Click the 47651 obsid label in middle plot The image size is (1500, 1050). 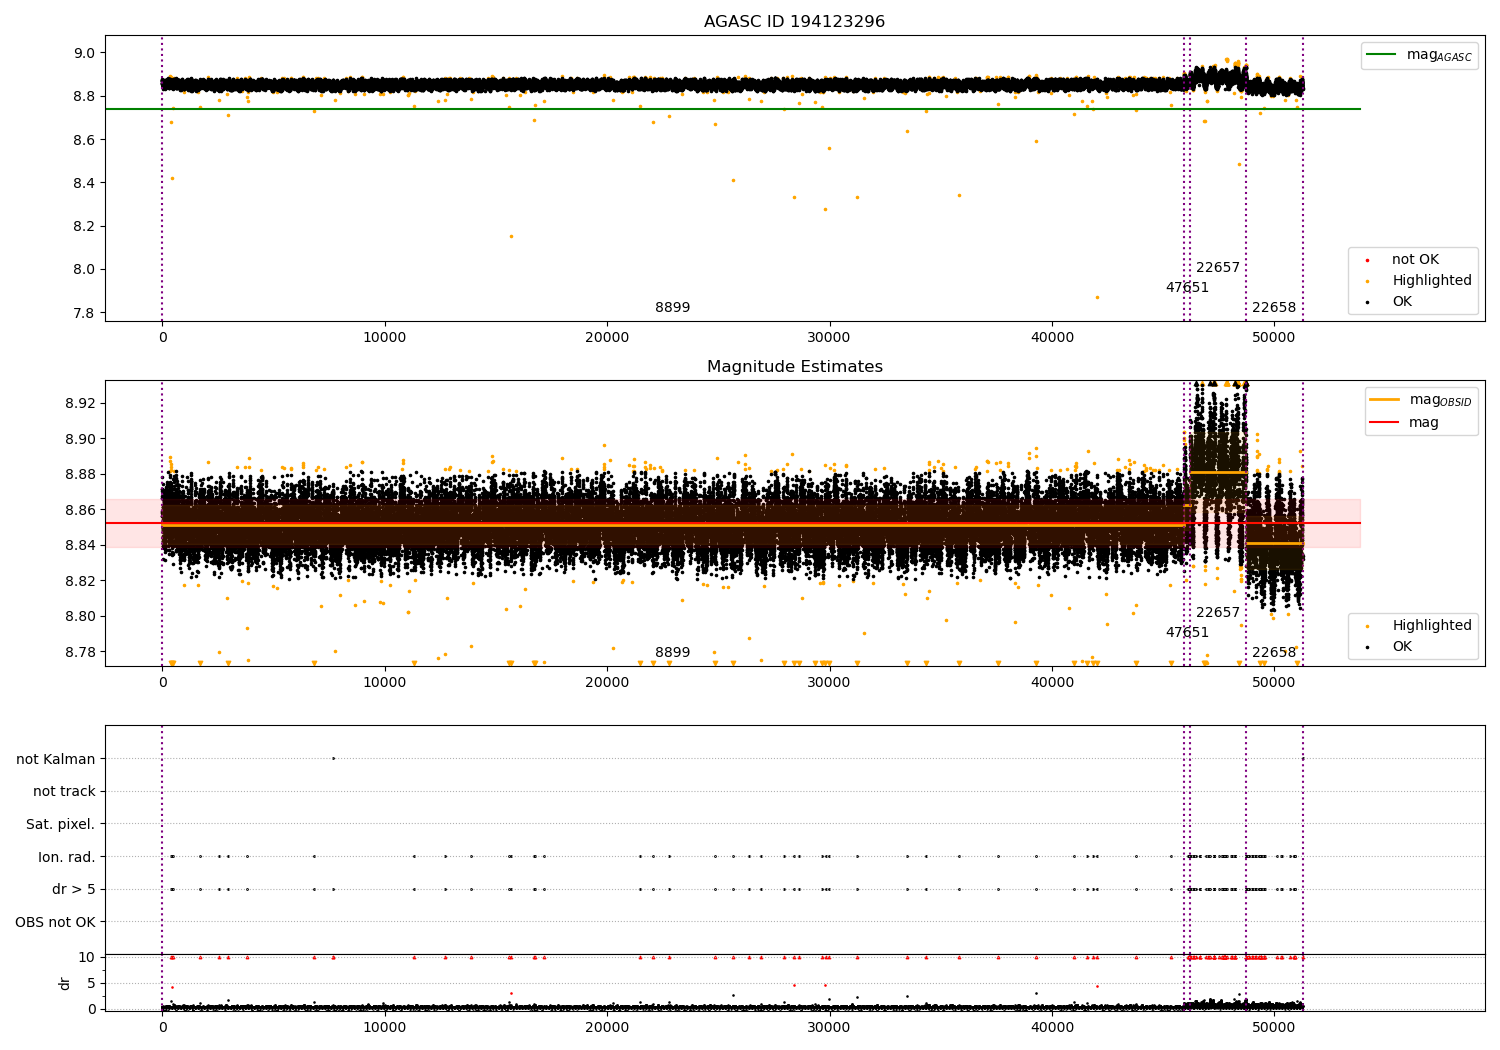pyautogui.click(x=1187, y=633)
